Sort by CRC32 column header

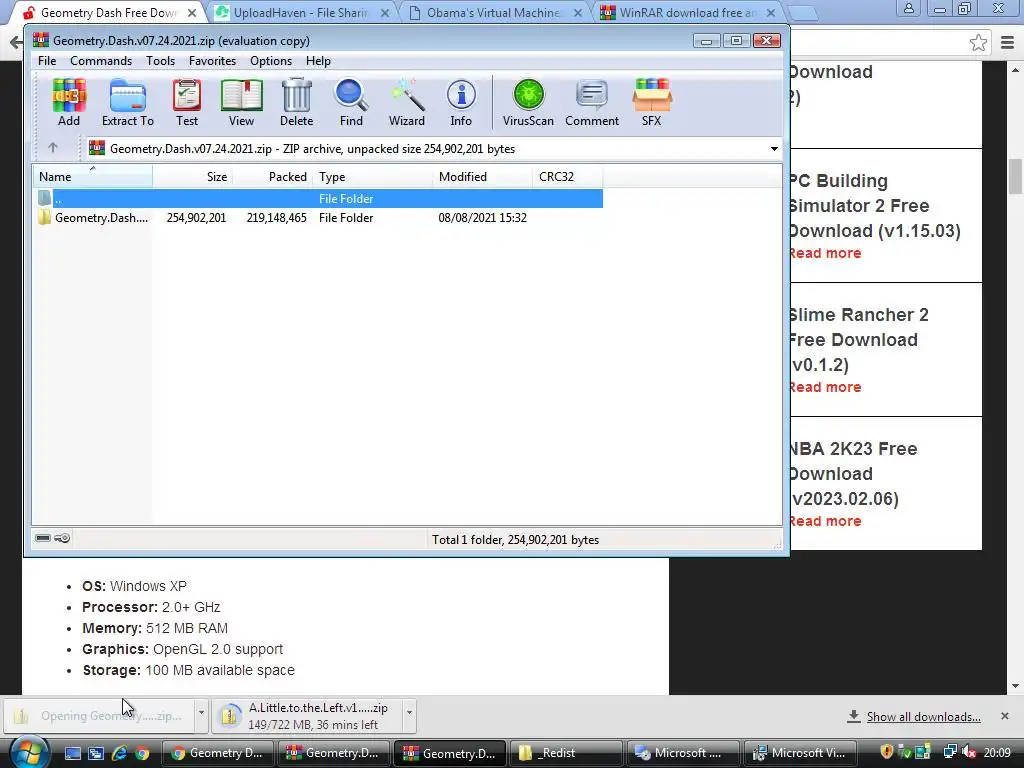coord(568,177)
